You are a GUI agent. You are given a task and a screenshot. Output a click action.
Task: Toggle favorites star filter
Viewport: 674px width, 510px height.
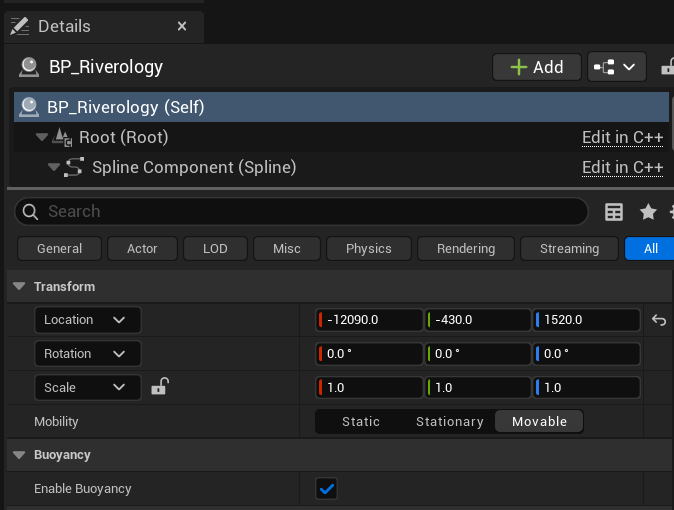coord(648,212)
